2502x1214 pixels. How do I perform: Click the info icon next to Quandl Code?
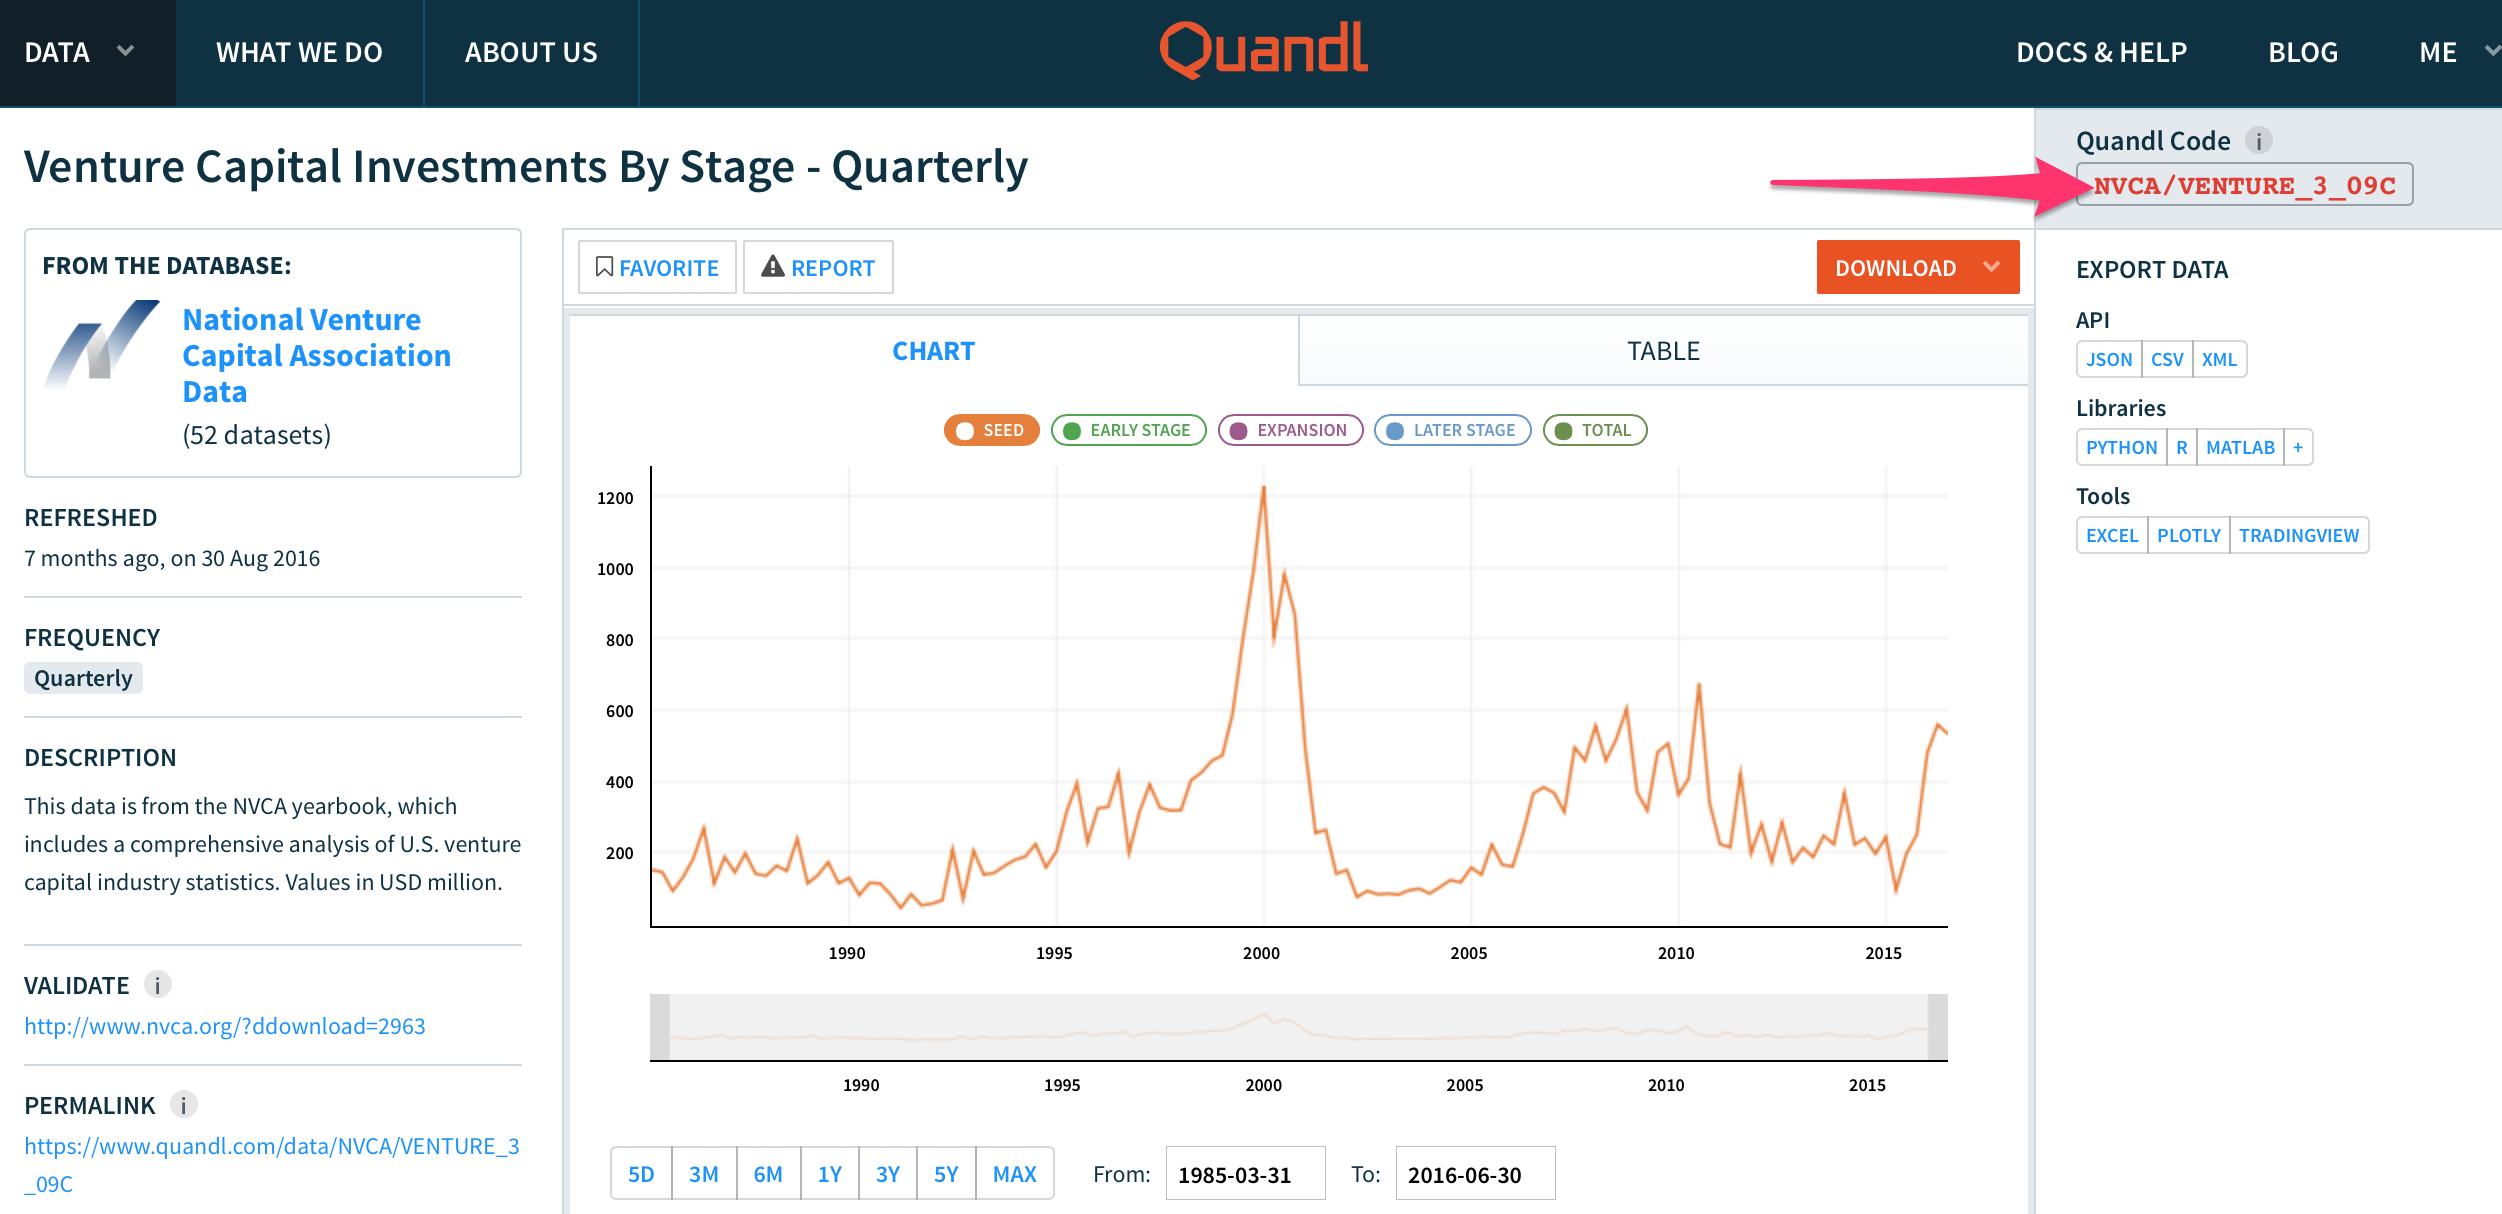[x=2258, y=141]
